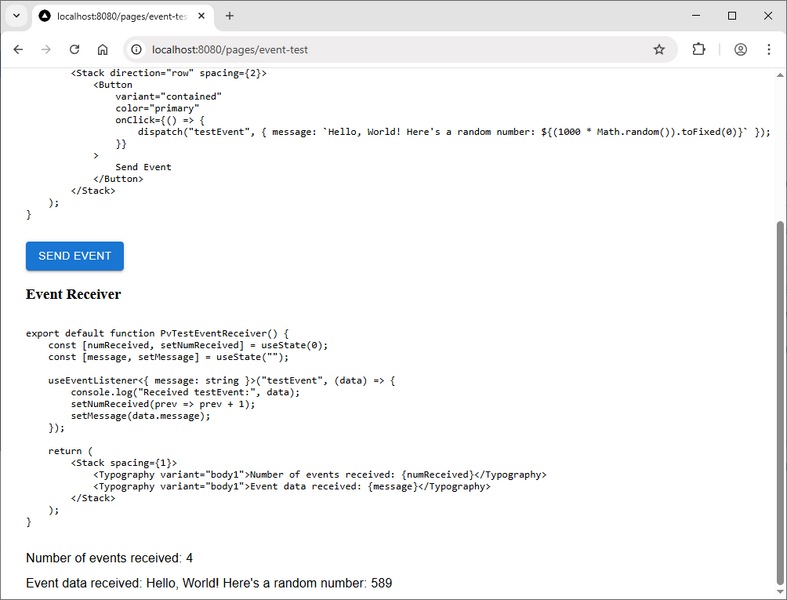The width and height of the screenshot is (787, 600).
Task: Click the Event Receiver heading
Action: (73, 294)
